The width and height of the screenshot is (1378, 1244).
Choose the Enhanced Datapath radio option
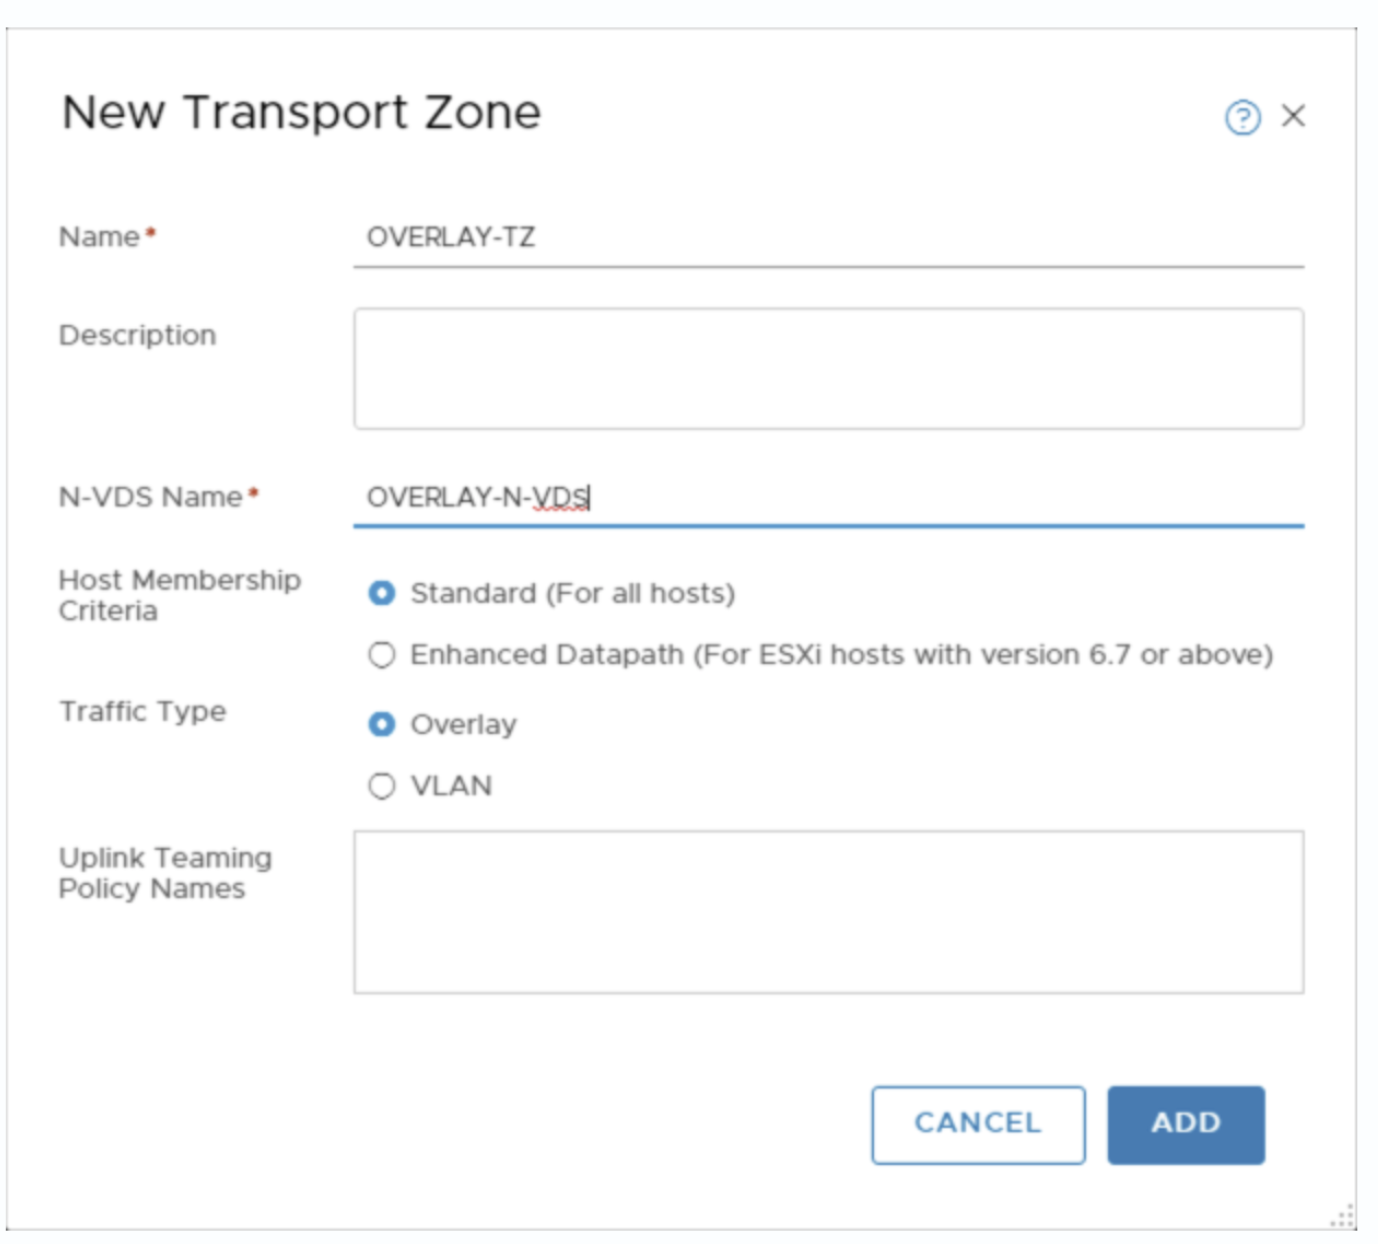click(382, 655)
